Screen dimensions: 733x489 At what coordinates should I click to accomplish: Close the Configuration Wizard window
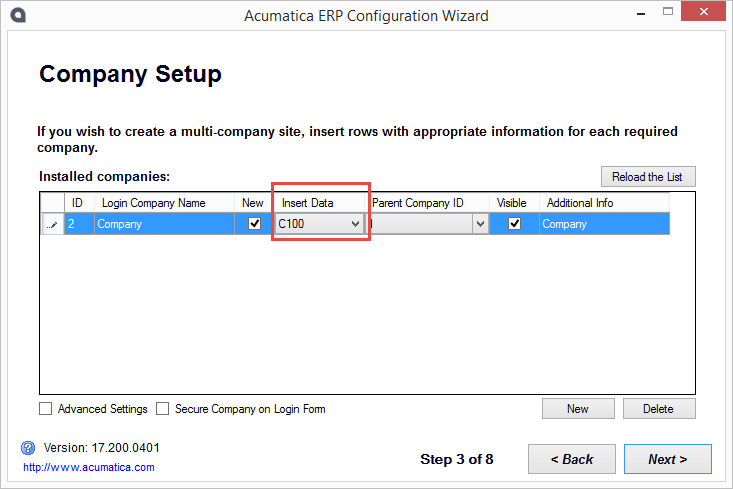(x=703, y=12)
